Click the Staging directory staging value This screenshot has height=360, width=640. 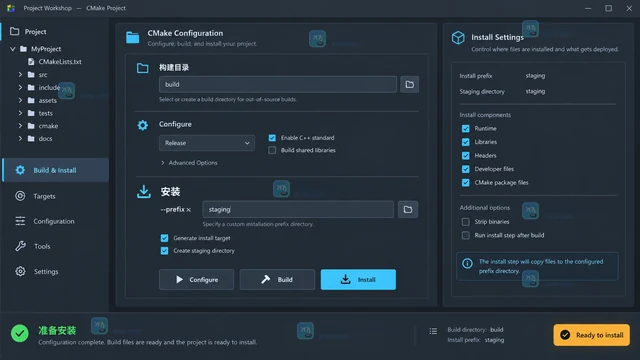click(535, 91)
